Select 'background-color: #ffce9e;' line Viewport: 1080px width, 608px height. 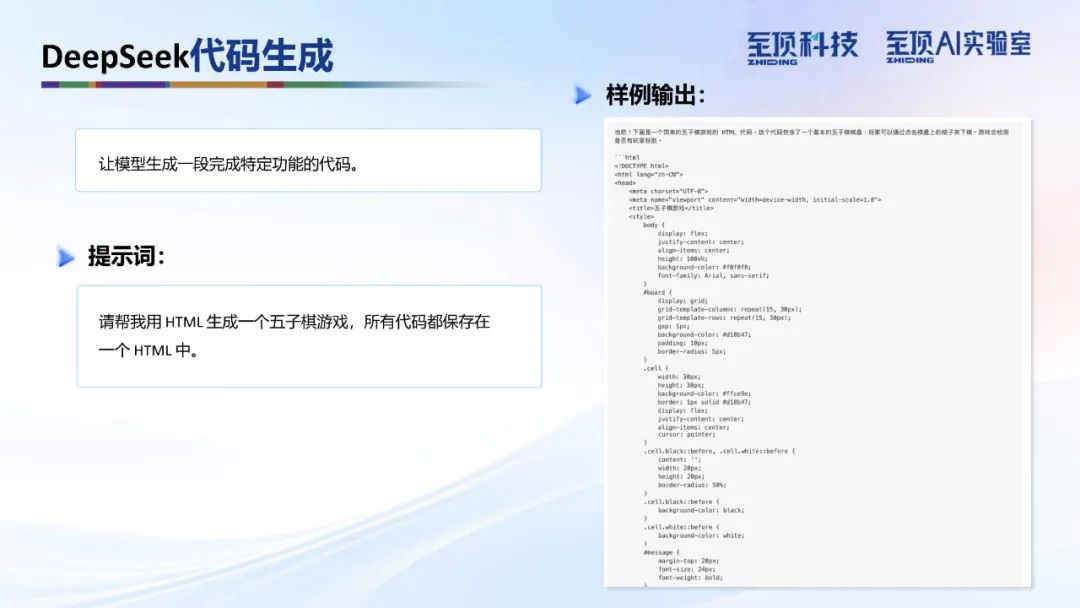click(x=704, y=394)
